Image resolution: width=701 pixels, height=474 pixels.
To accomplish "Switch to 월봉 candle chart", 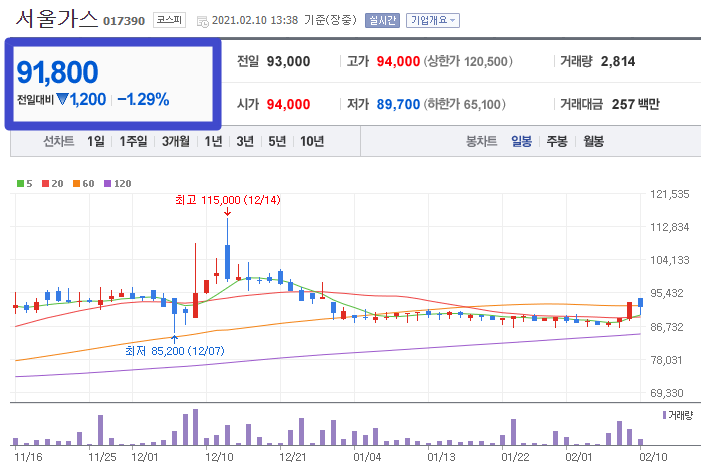I will pyautogui.click(x=593, y=141).
